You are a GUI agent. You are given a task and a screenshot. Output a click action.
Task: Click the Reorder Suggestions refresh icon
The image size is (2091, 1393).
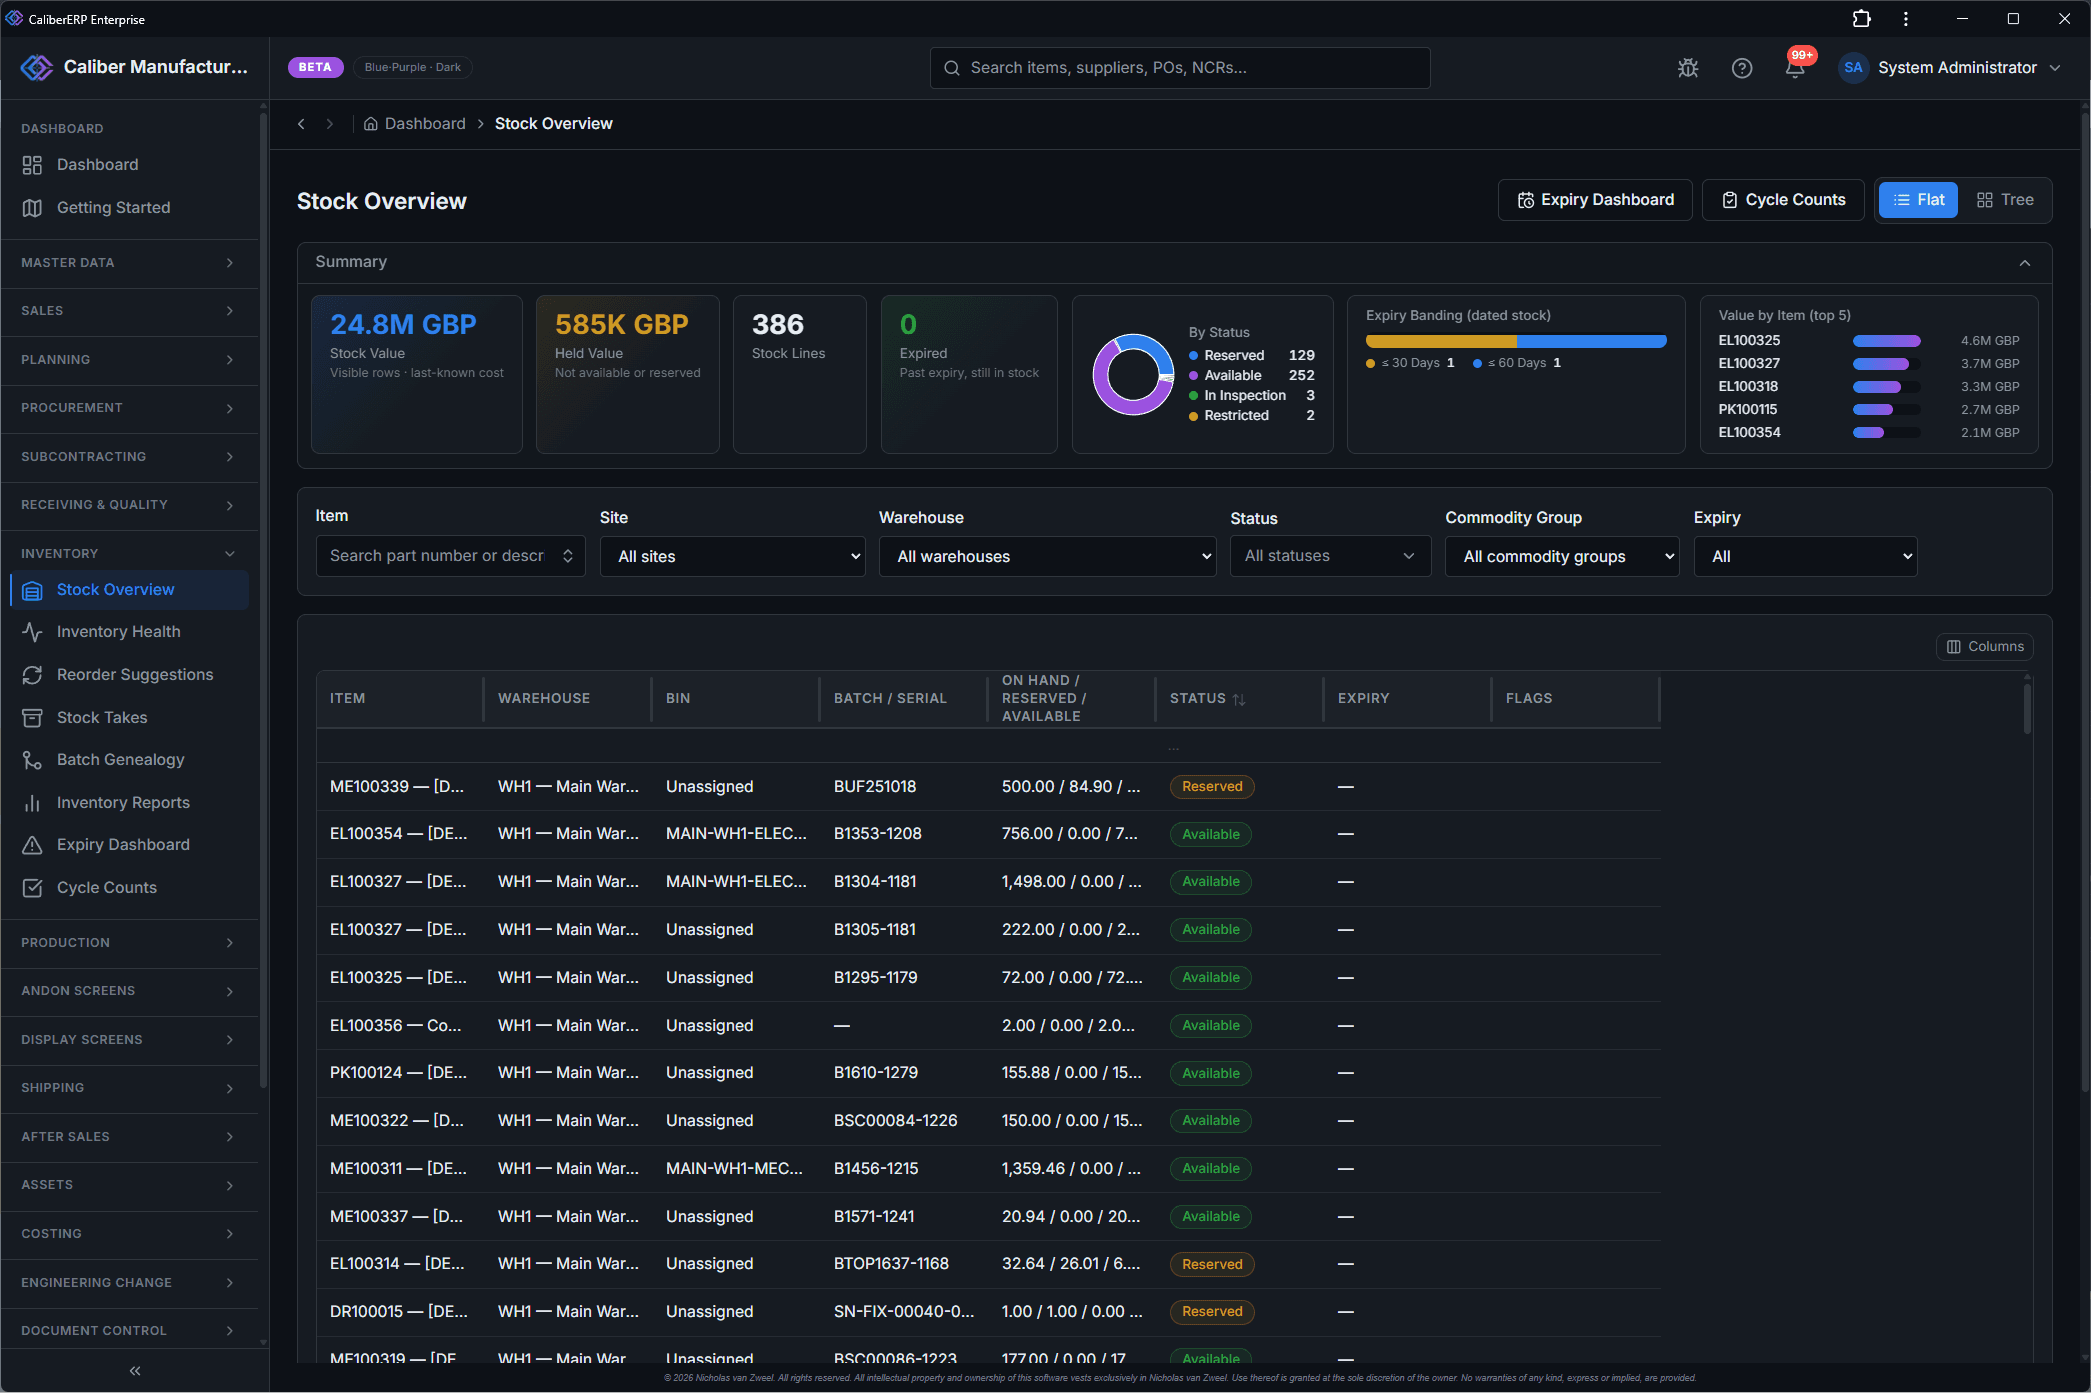click(32, 675)
